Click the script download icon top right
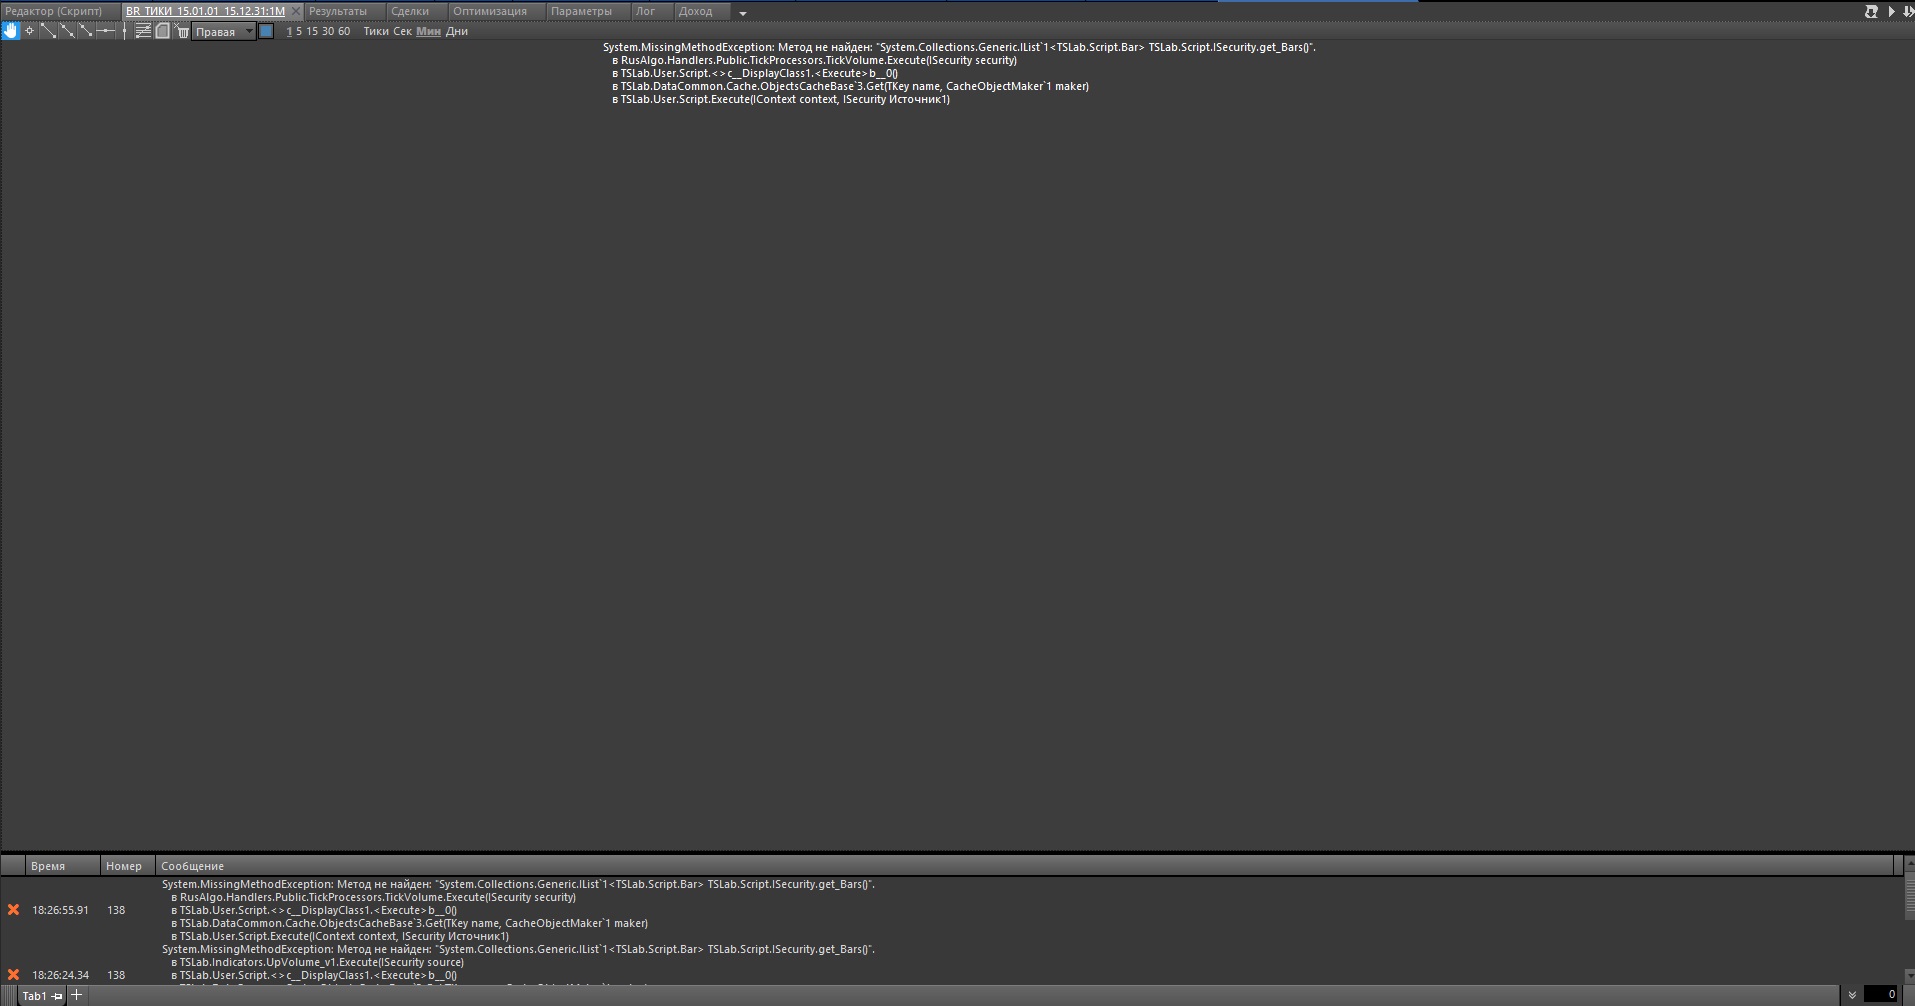Viewport: 1915px width, 1006px height. (1871, 12)
